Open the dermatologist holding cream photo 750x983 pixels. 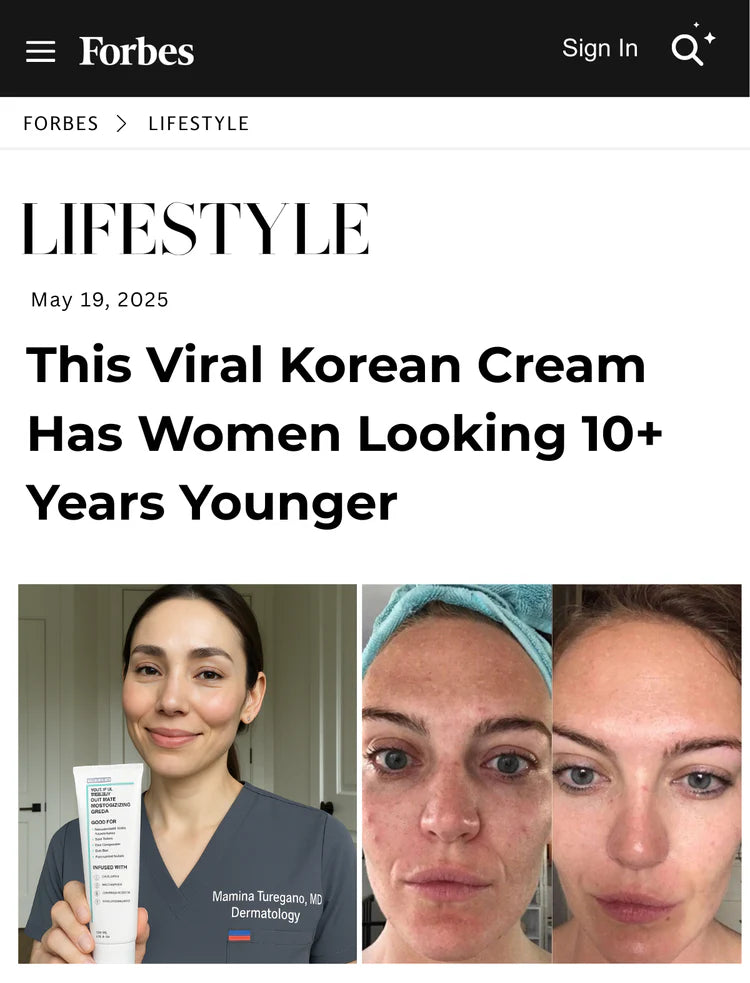(188, 774)
